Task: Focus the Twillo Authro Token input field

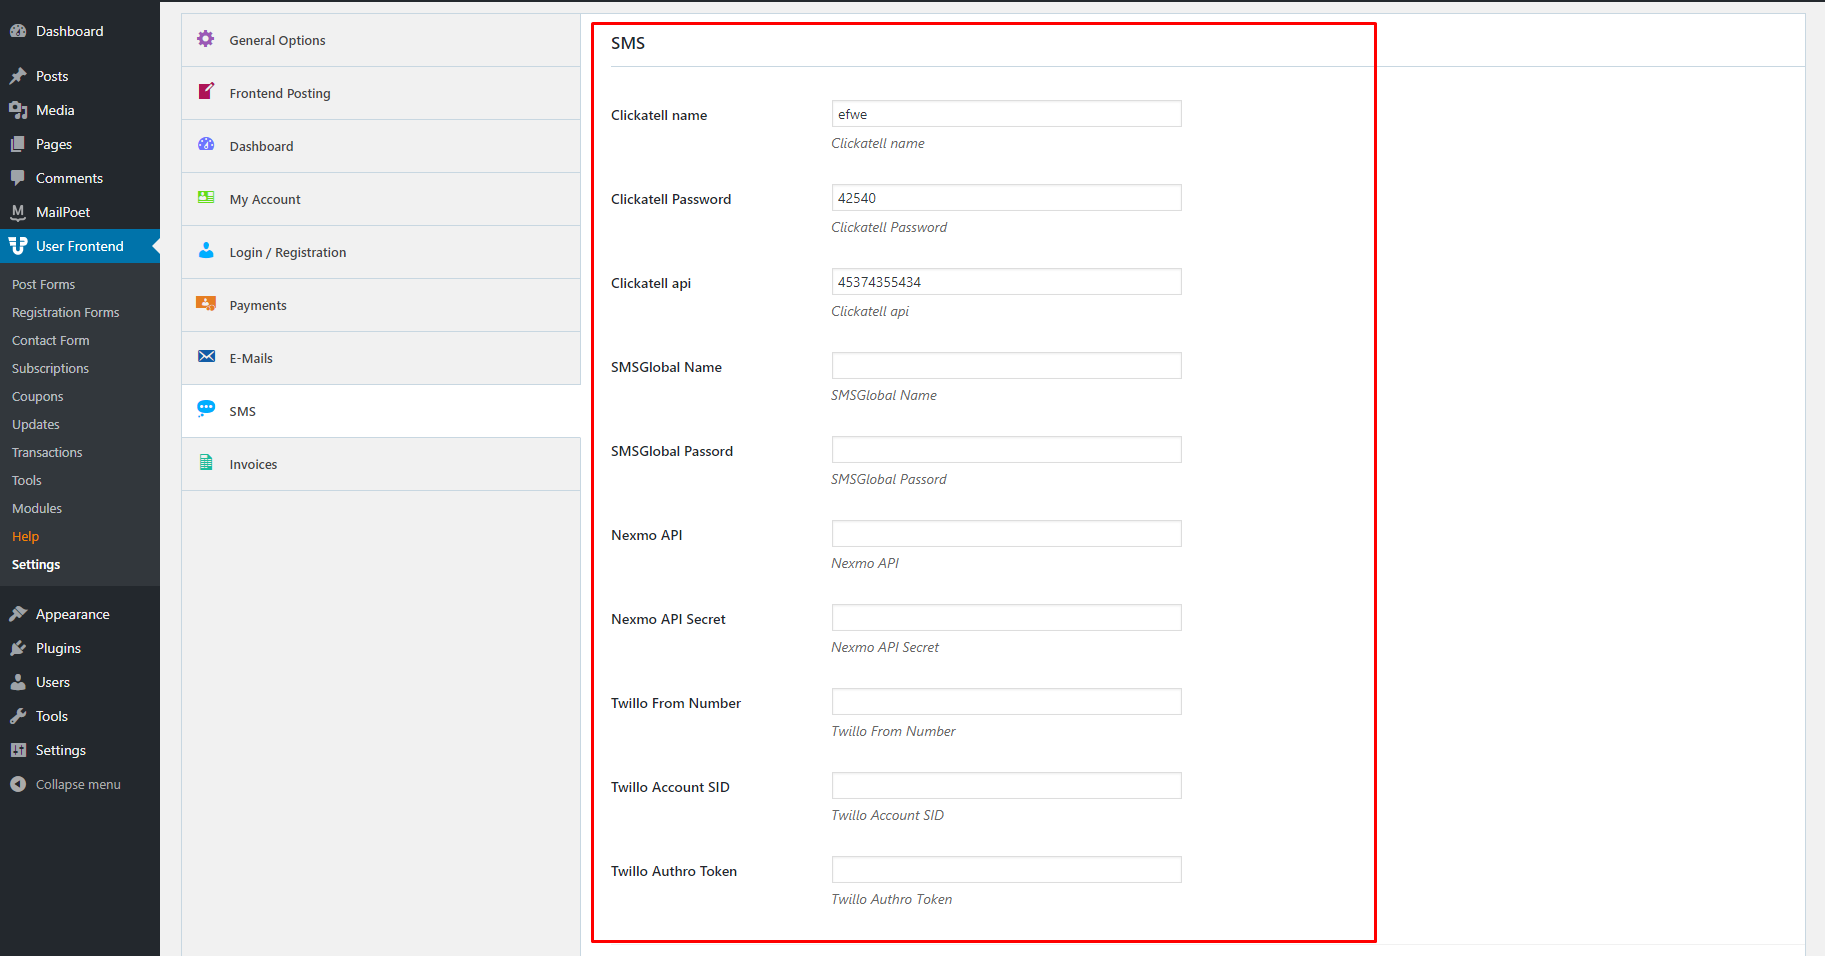Action: pos(1006,870)
